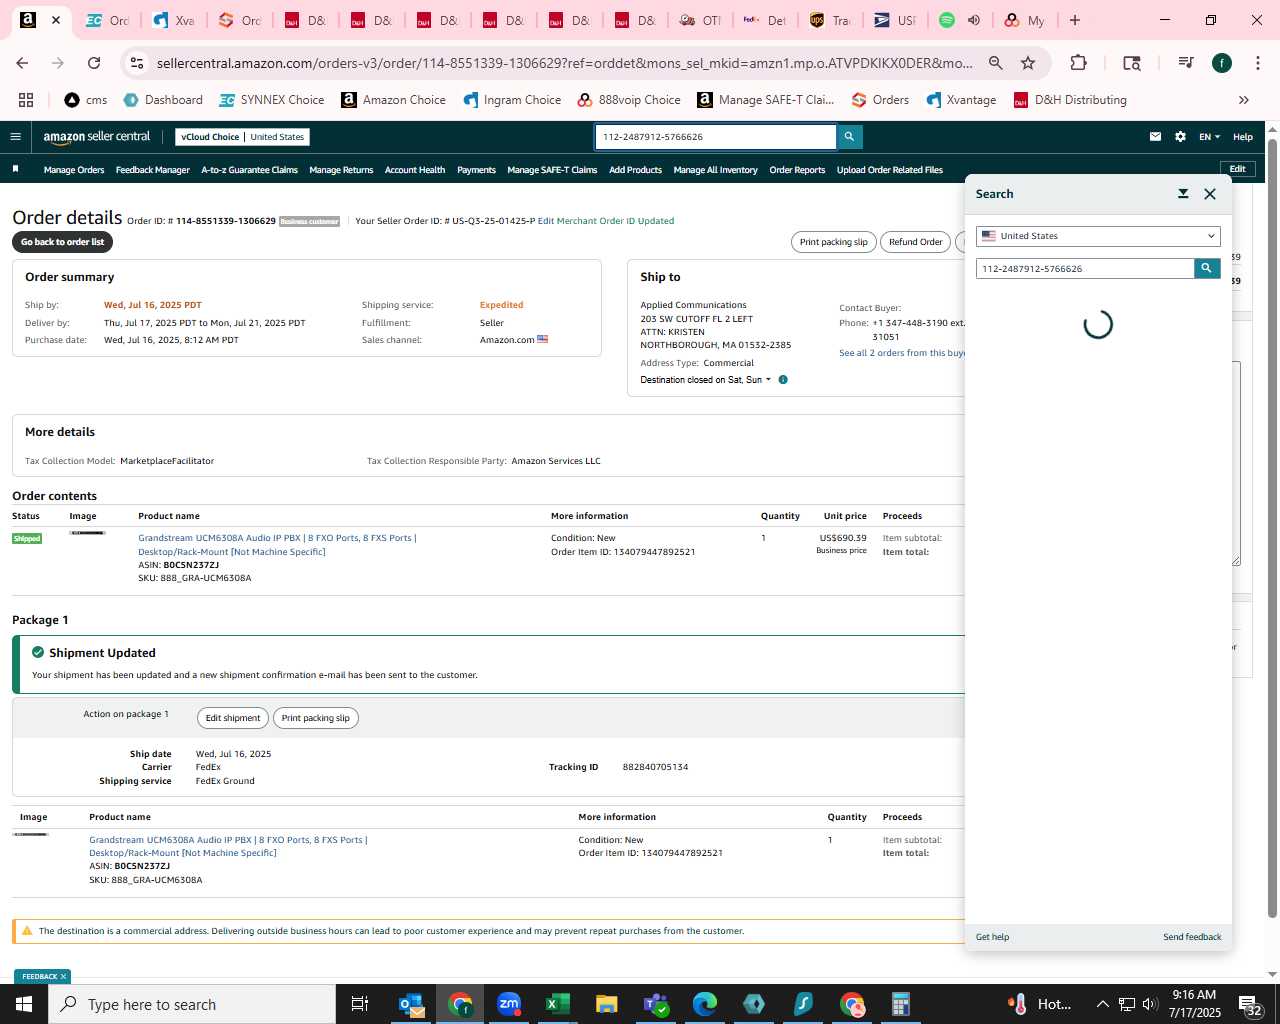Open the Chrome apps grid icon
This screenshot has width=1280, height=1024.
tap(26, 100)
